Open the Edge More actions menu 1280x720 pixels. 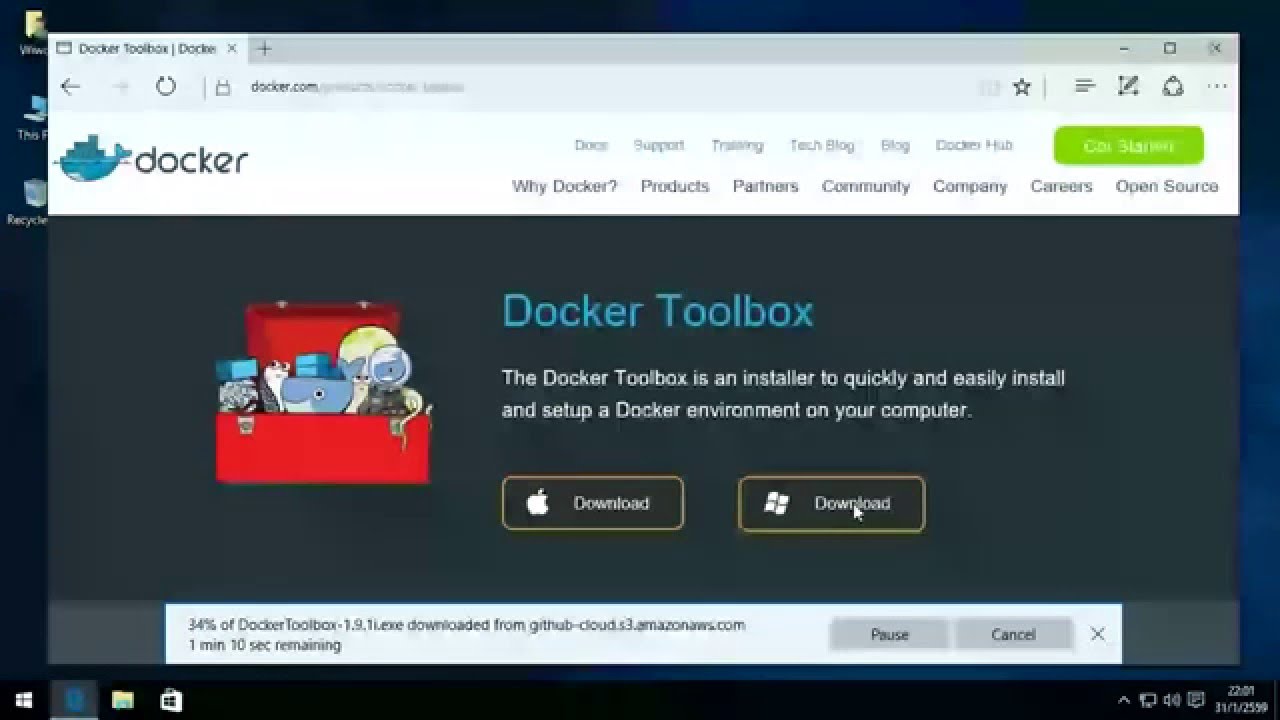tap(1217, 87)
